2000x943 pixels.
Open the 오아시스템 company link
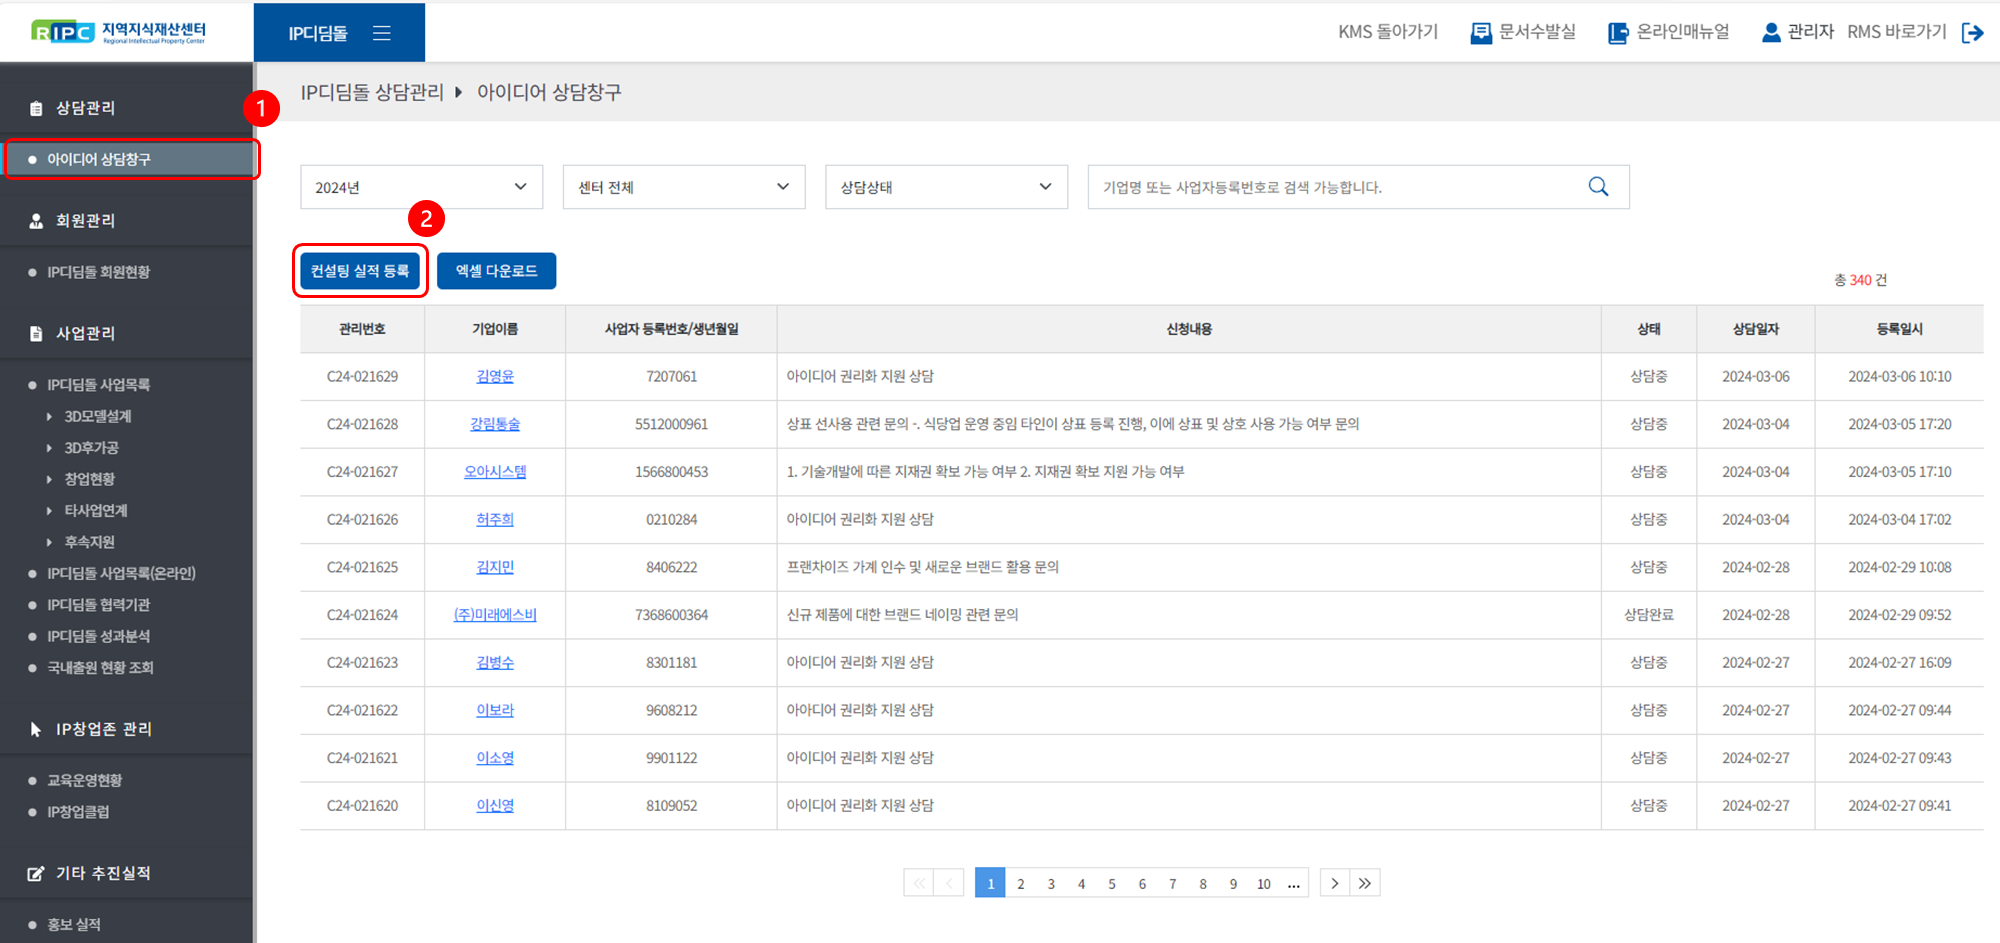coord(495,472)
